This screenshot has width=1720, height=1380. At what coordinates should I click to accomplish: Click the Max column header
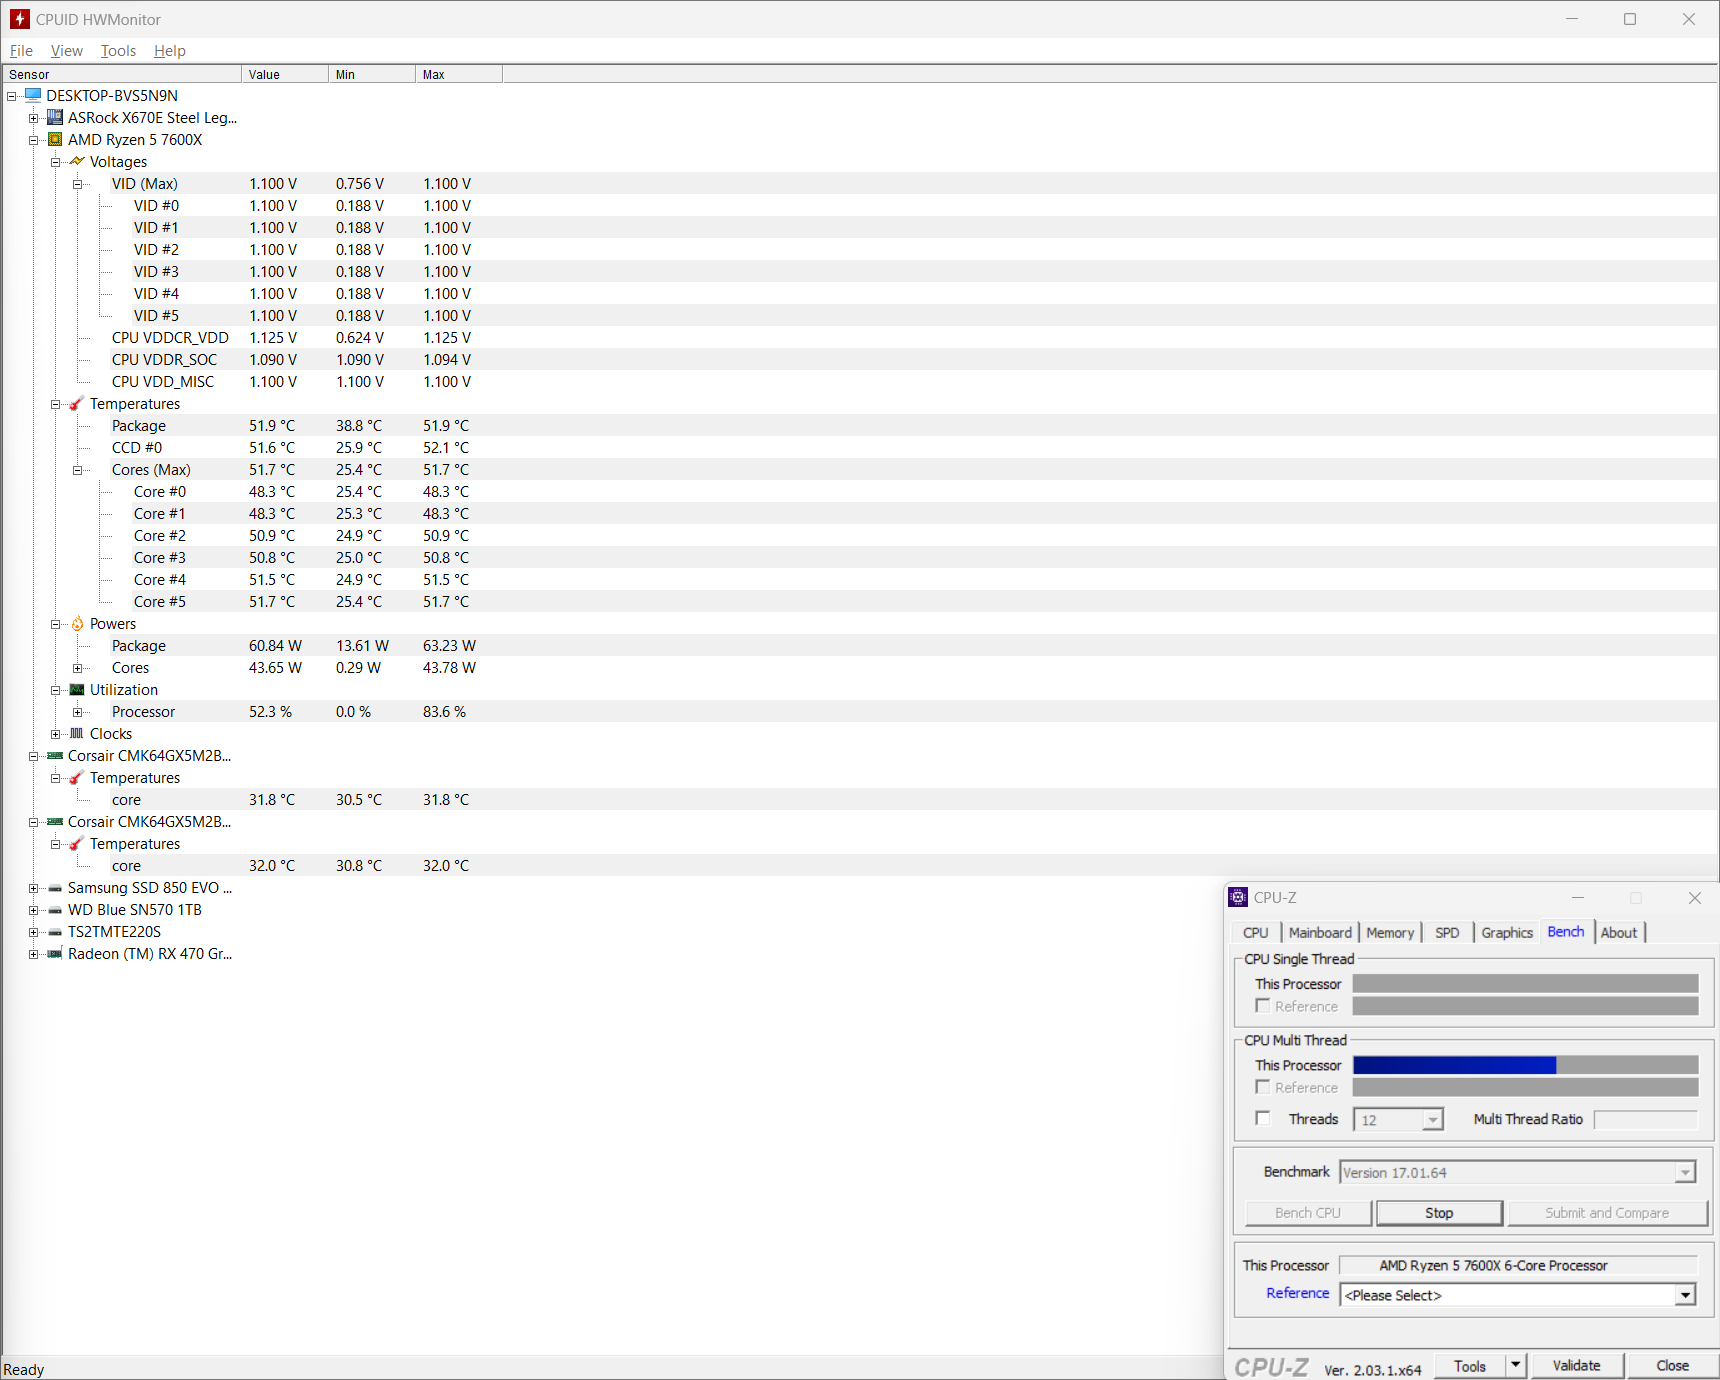[459, 74]
